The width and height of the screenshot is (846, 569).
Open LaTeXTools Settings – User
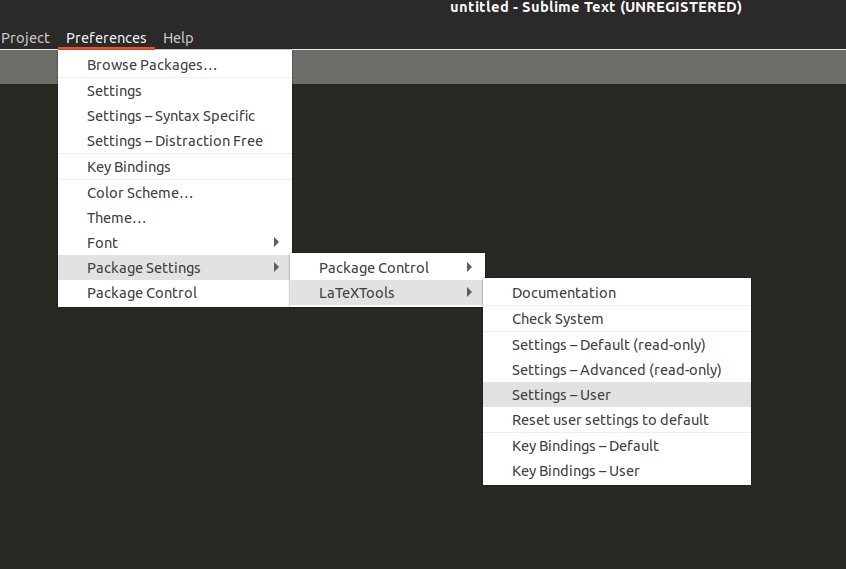(x=617, y=395)
